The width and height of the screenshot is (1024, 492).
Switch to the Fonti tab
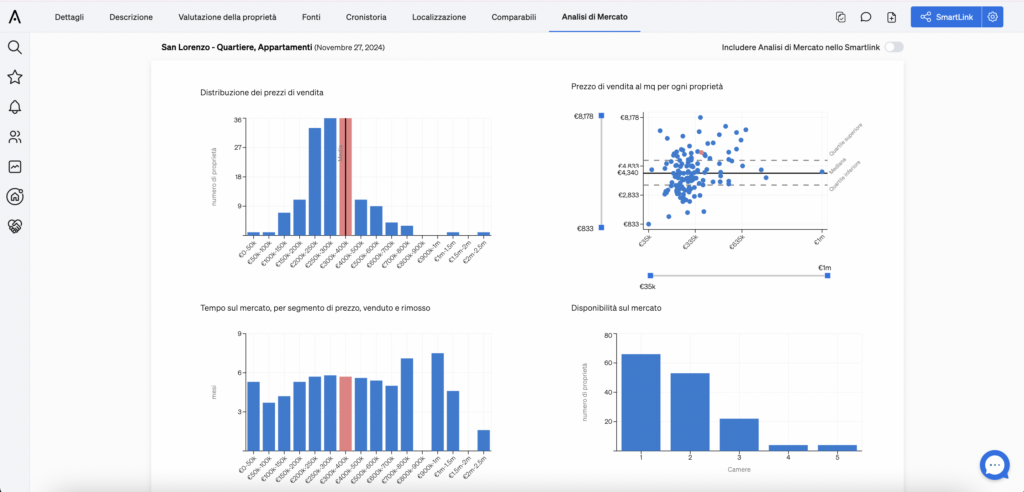312,17
